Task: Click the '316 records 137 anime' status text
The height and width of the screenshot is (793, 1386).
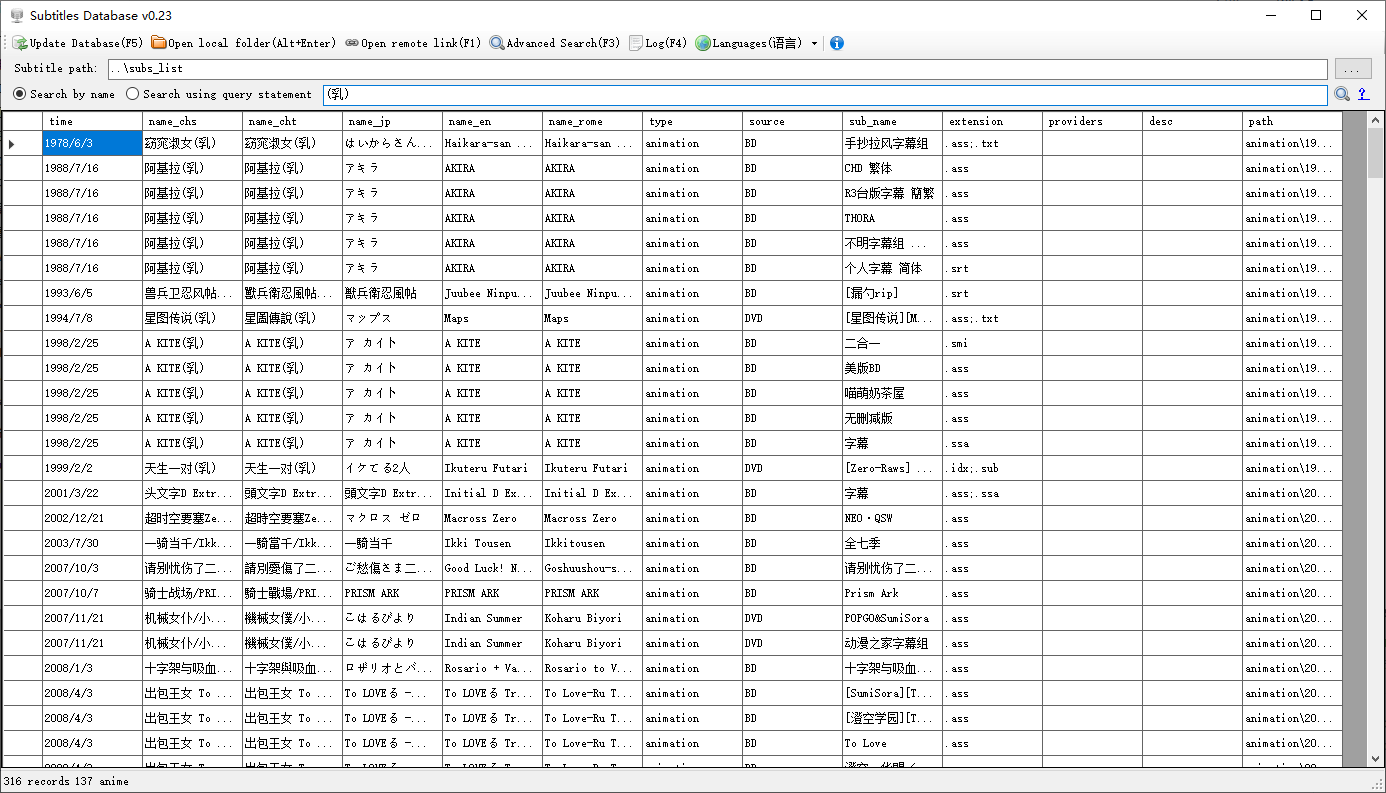Action: click(x=66, y=781)
